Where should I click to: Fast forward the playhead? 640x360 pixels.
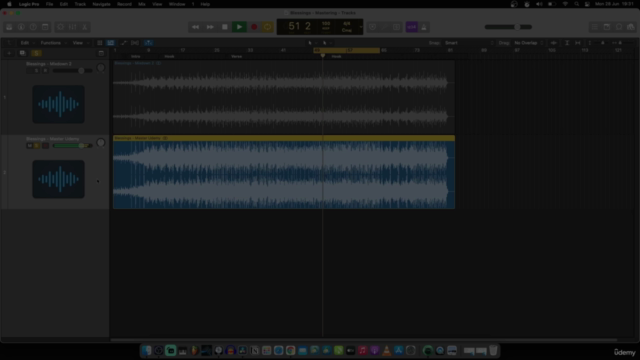[x=210, y=27]
